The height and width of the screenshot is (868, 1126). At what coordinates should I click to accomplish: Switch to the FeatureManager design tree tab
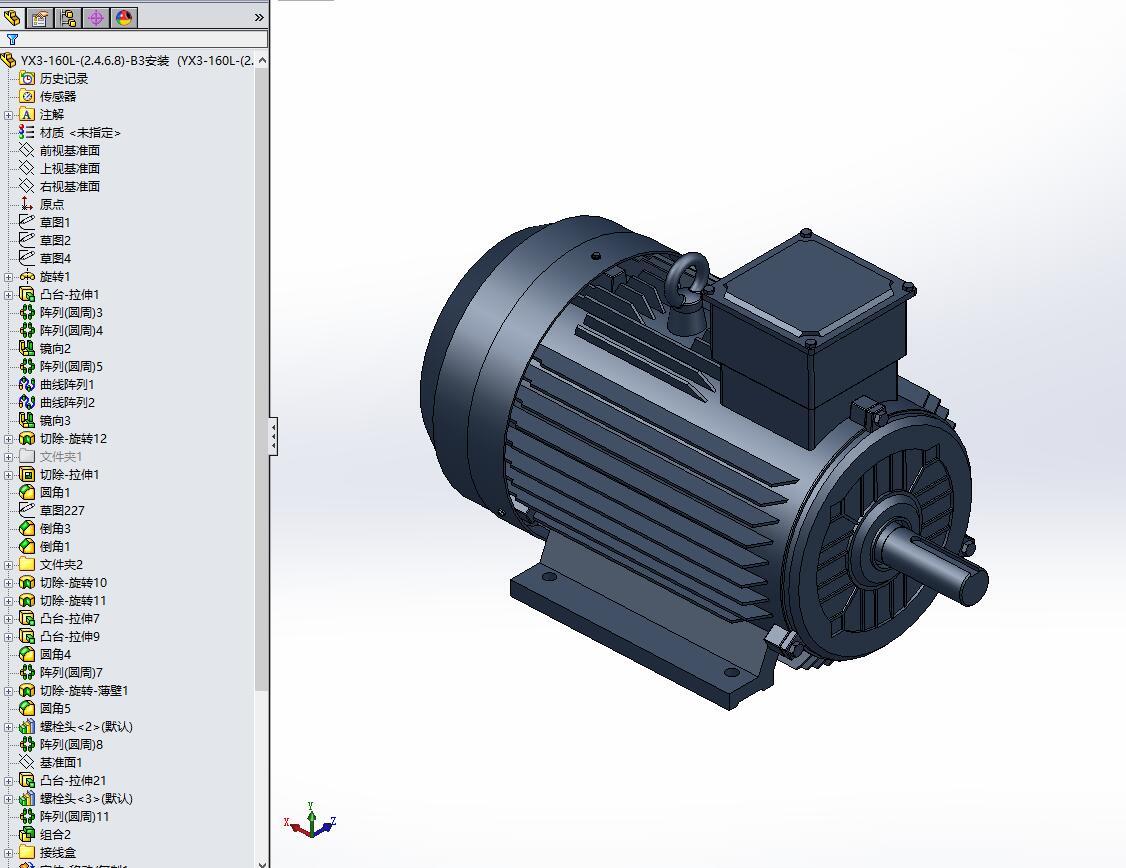click(12, 17)
